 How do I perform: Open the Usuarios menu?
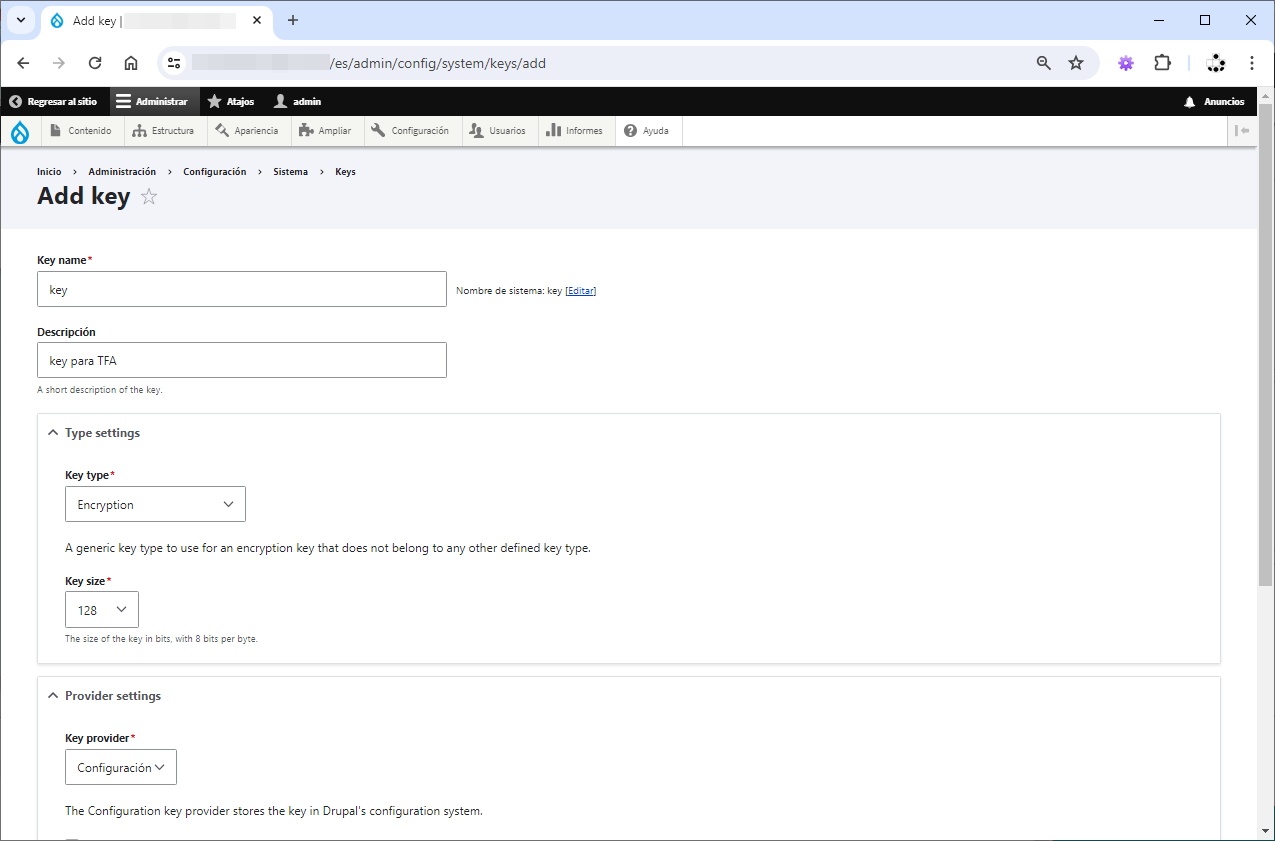tap(498, 131)
